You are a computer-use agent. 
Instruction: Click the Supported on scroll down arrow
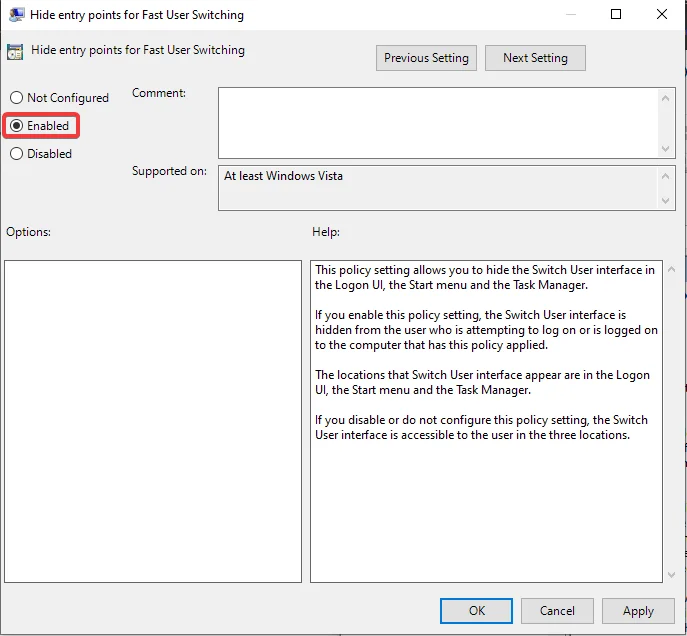click(x=666, y=201)
